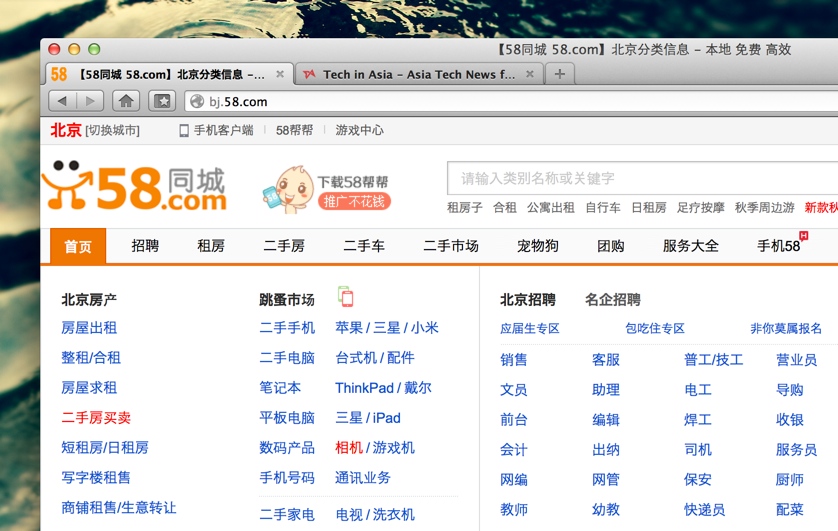Open the 宠物狗 navigation item
838x531 pixels.
click(538, 246)
